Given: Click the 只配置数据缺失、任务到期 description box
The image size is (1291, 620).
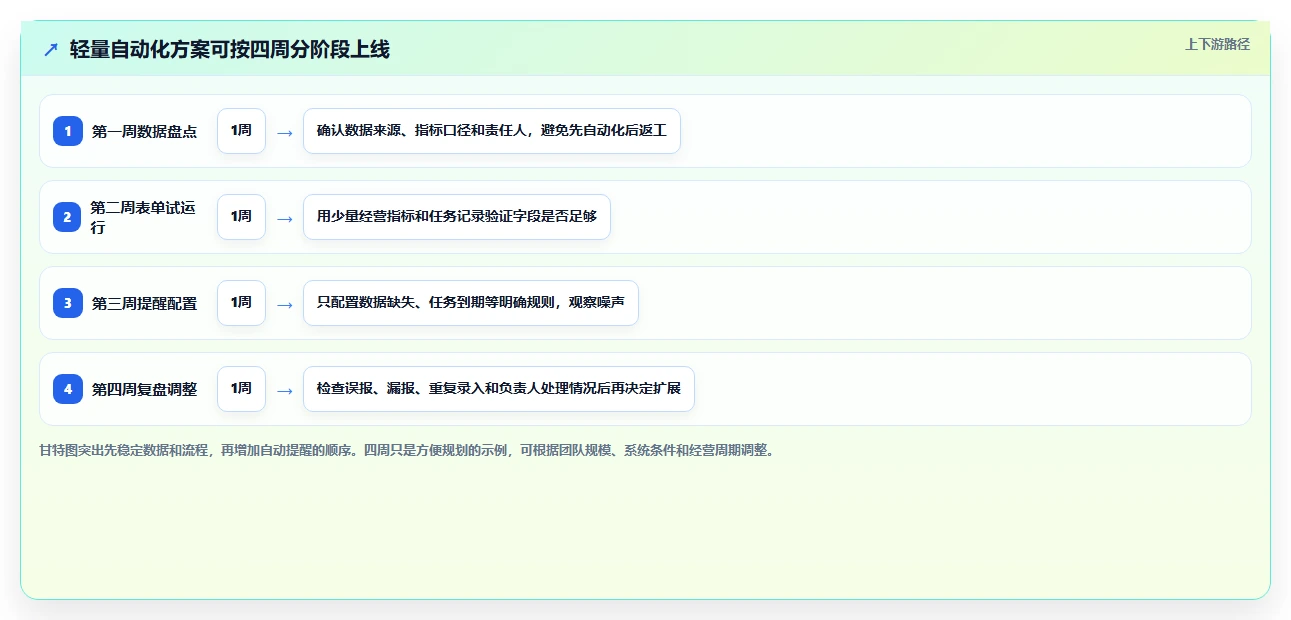Looking at the screenshot, I should (x=471, y=303).
